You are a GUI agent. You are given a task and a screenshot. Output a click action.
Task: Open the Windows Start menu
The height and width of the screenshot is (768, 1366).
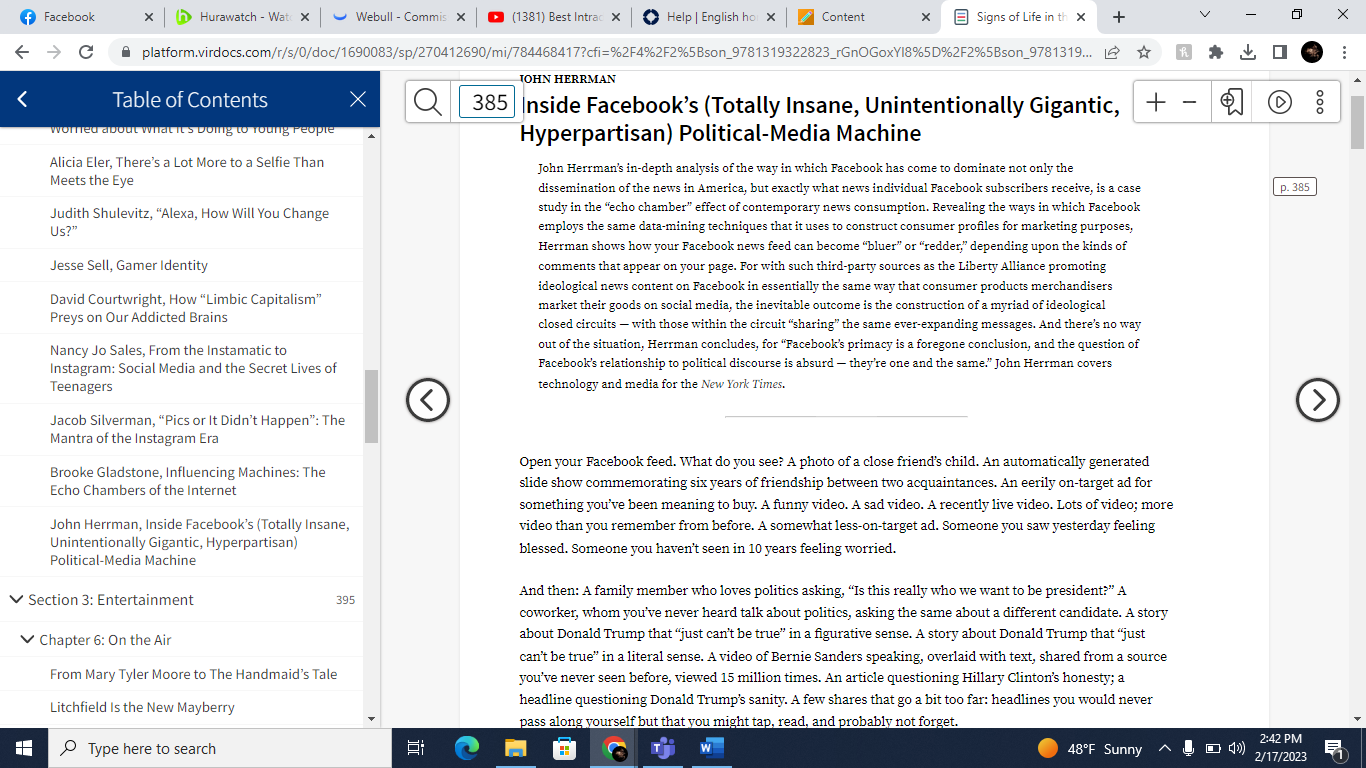click(24, 748)
